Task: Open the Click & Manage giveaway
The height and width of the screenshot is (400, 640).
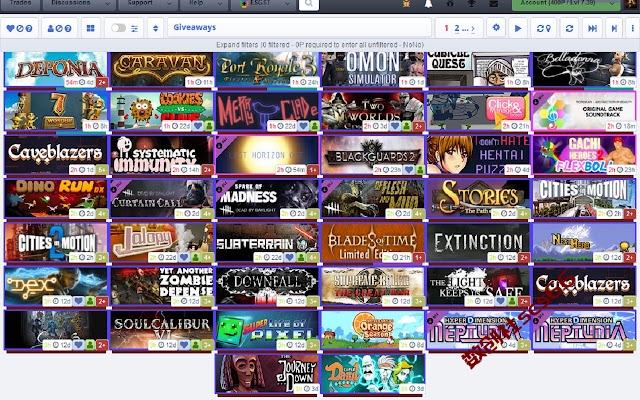Action: (478, 111)
